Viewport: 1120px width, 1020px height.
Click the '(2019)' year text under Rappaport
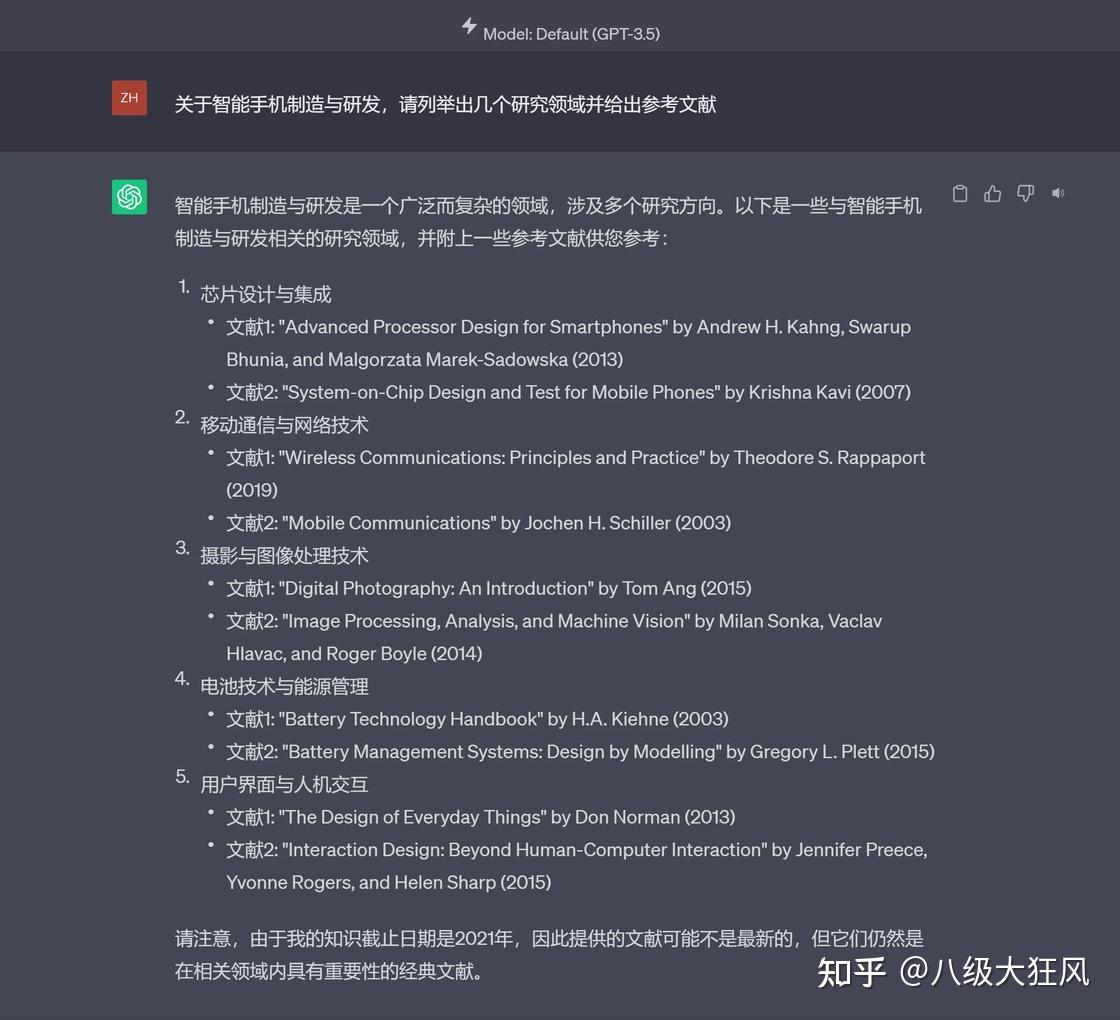[x=252, y=490]
